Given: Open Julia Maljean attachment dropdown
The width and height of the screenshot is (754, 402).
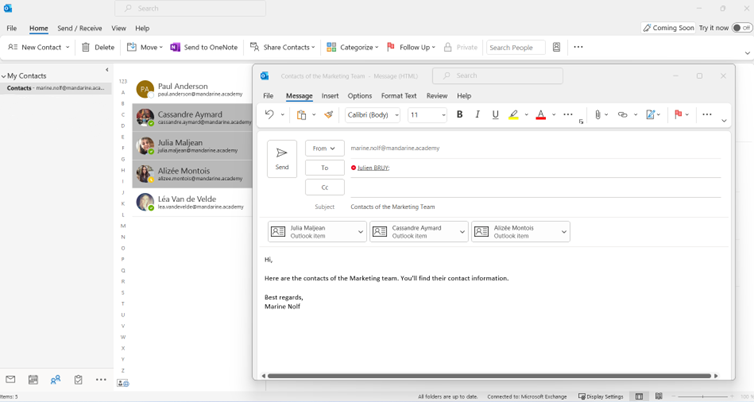Looking at the screenshot, I should pyautogui.click(x=360, y=232).
